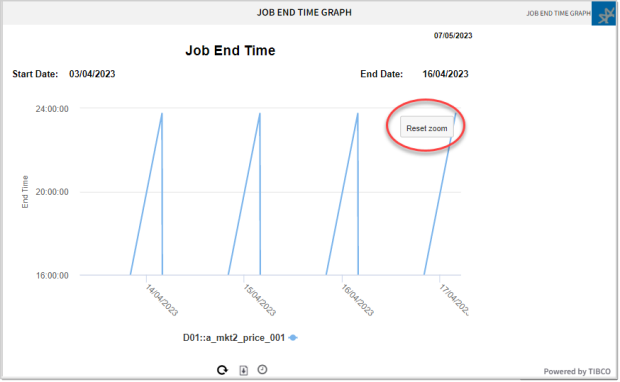Click the report date 07/05/2023
This screenshot has height=382, width=620.
point(453,36)
